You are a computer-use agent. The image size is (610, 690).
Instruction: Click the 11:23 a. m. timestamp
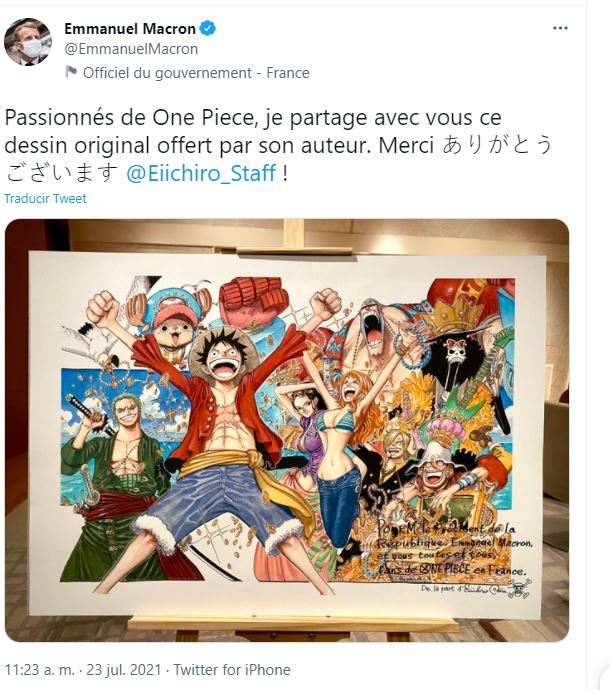tap(40, 670)
